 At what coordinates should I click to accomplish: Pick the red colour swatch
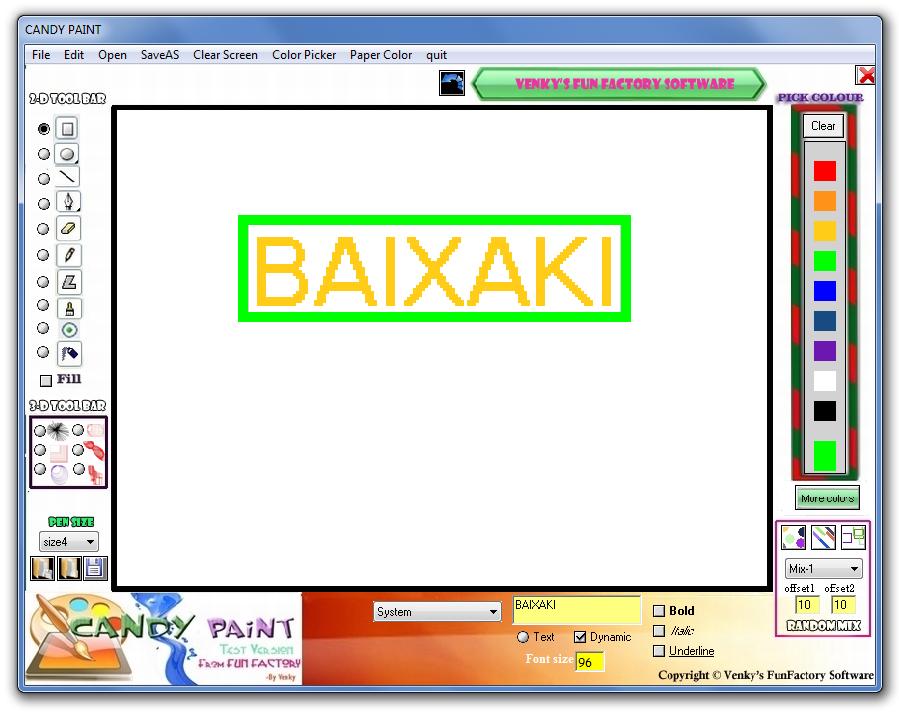824,171
